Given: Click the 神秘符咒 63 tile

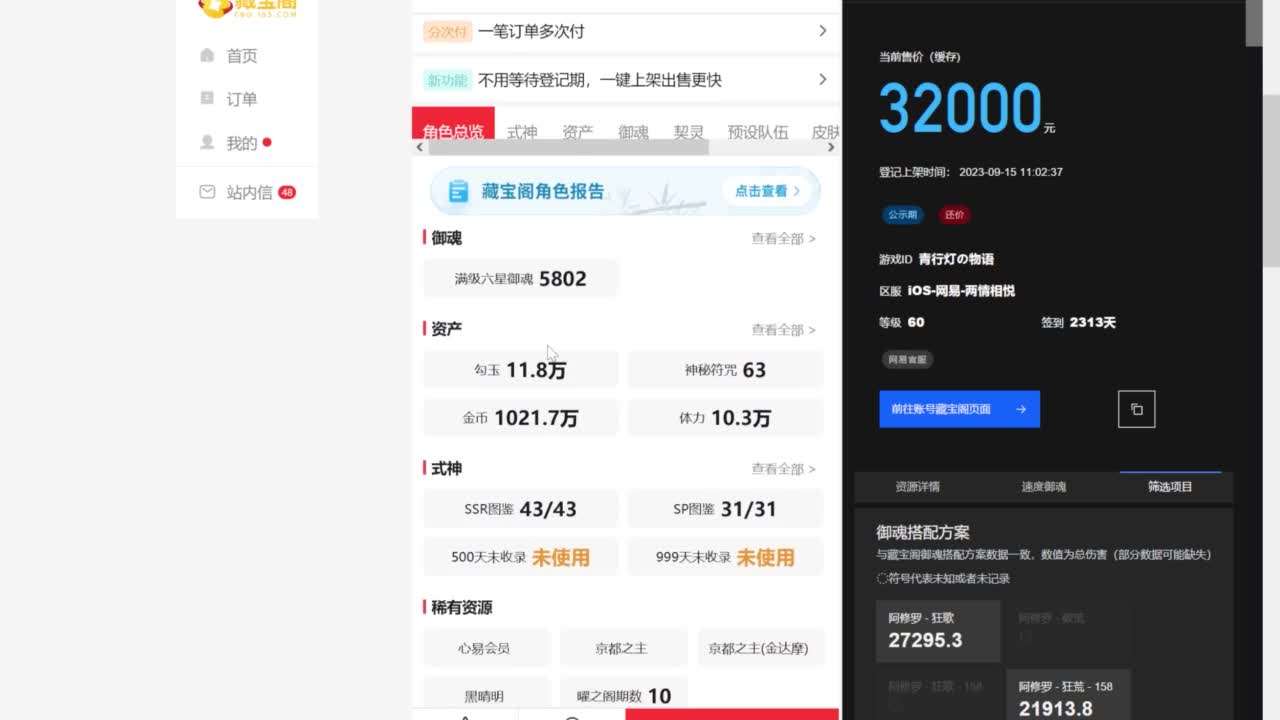Looking at the screenshot, I should (726, 370).
